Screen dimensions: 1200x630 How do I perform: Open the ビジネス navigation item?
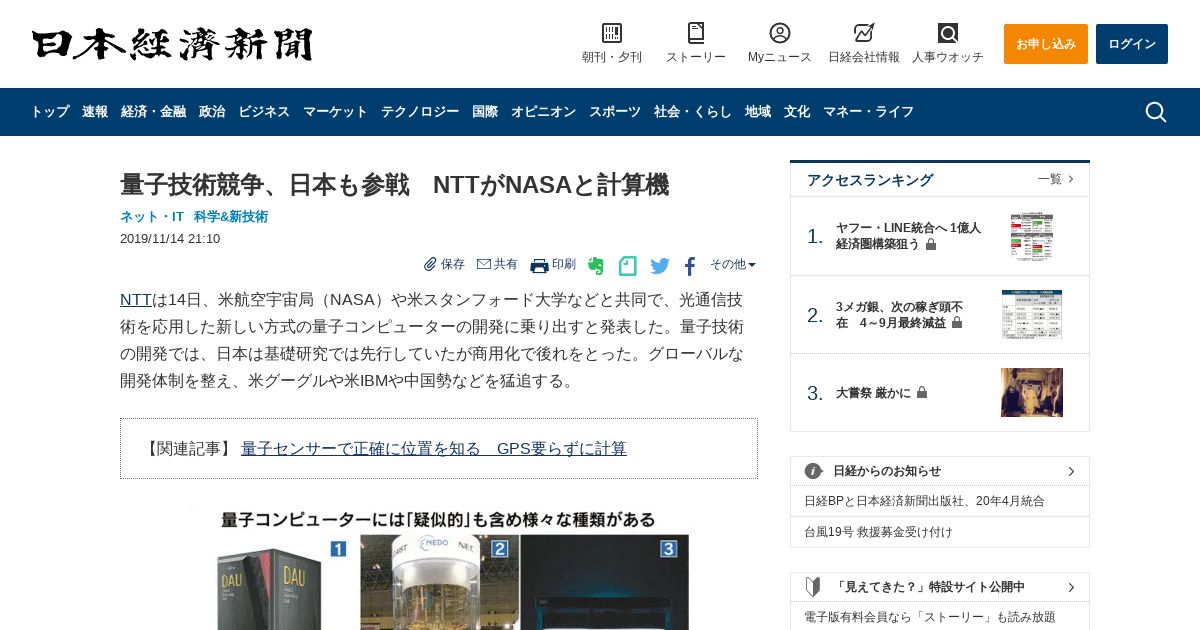coord(264,112)
